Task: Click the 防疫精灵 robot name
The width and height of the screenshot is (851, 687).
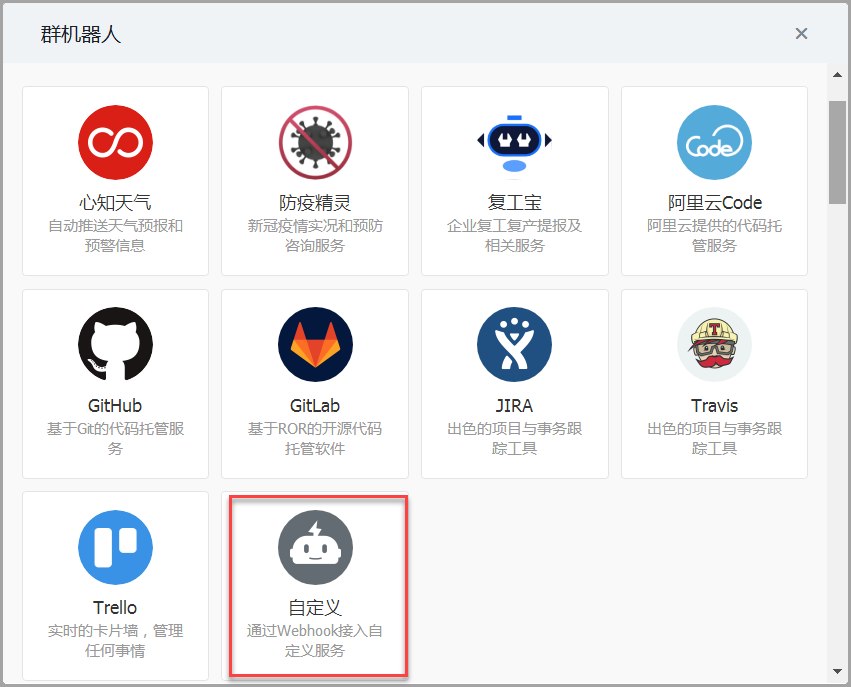Action: (315, 203)
